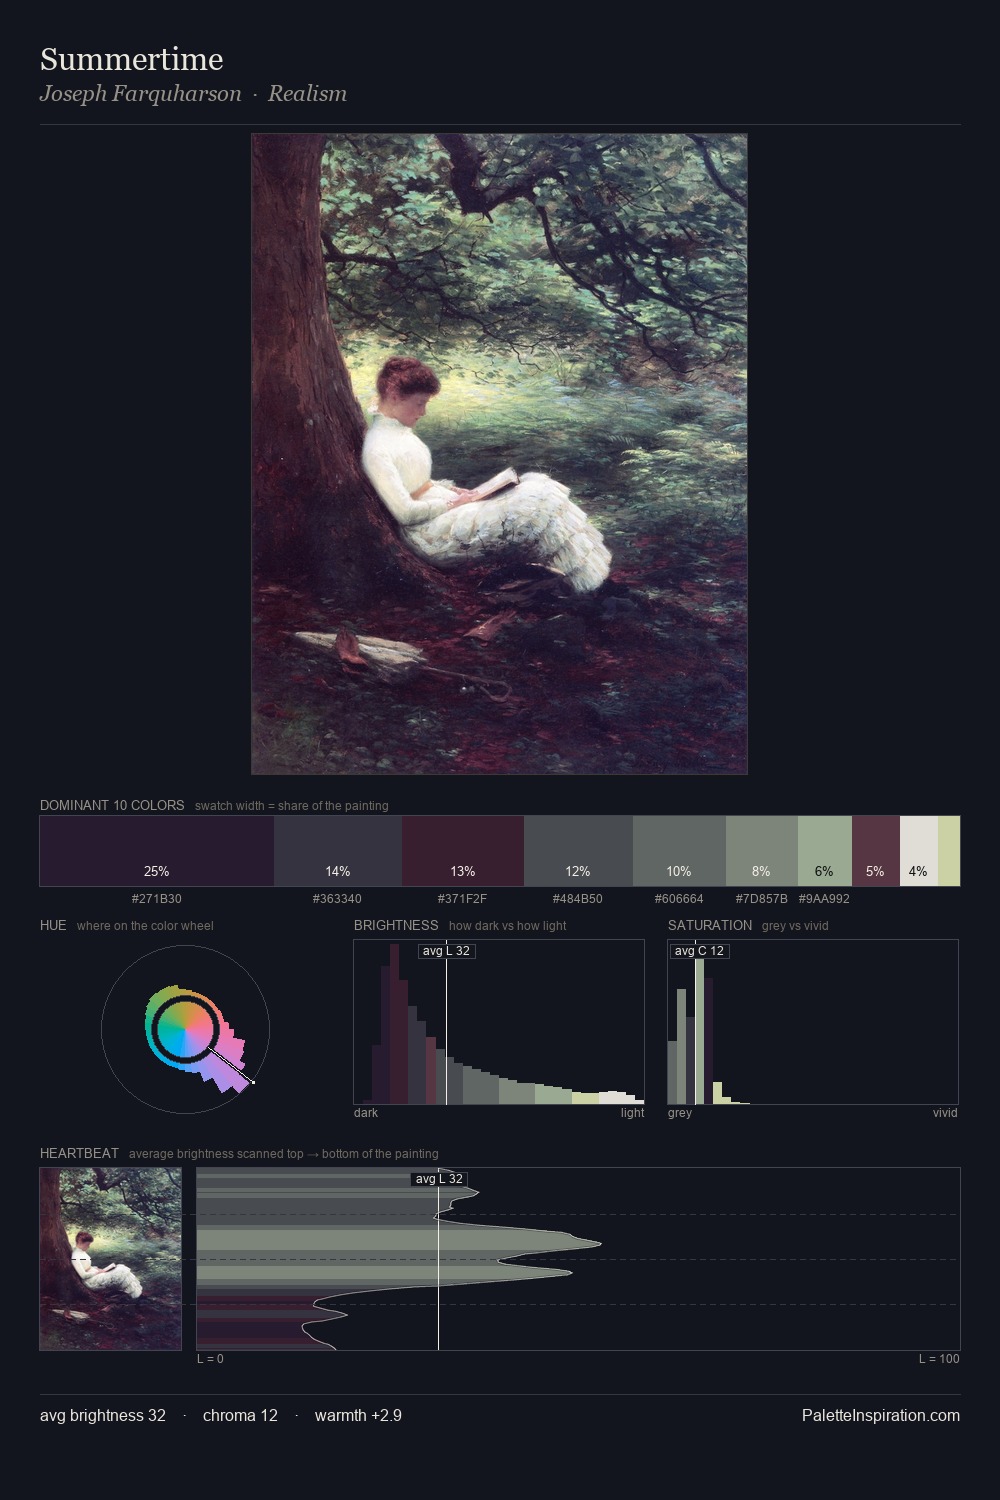This screenshot has width=1000, height=1500.
Task: Select the 5% plum swatch
Action: point(876,851)
